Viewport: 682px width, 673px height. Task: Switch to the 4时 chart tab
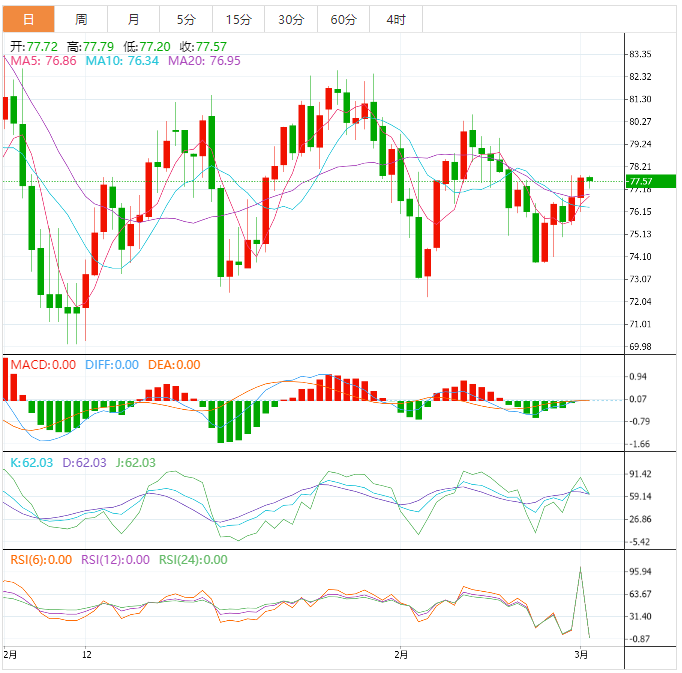click(x=395, y=20)
